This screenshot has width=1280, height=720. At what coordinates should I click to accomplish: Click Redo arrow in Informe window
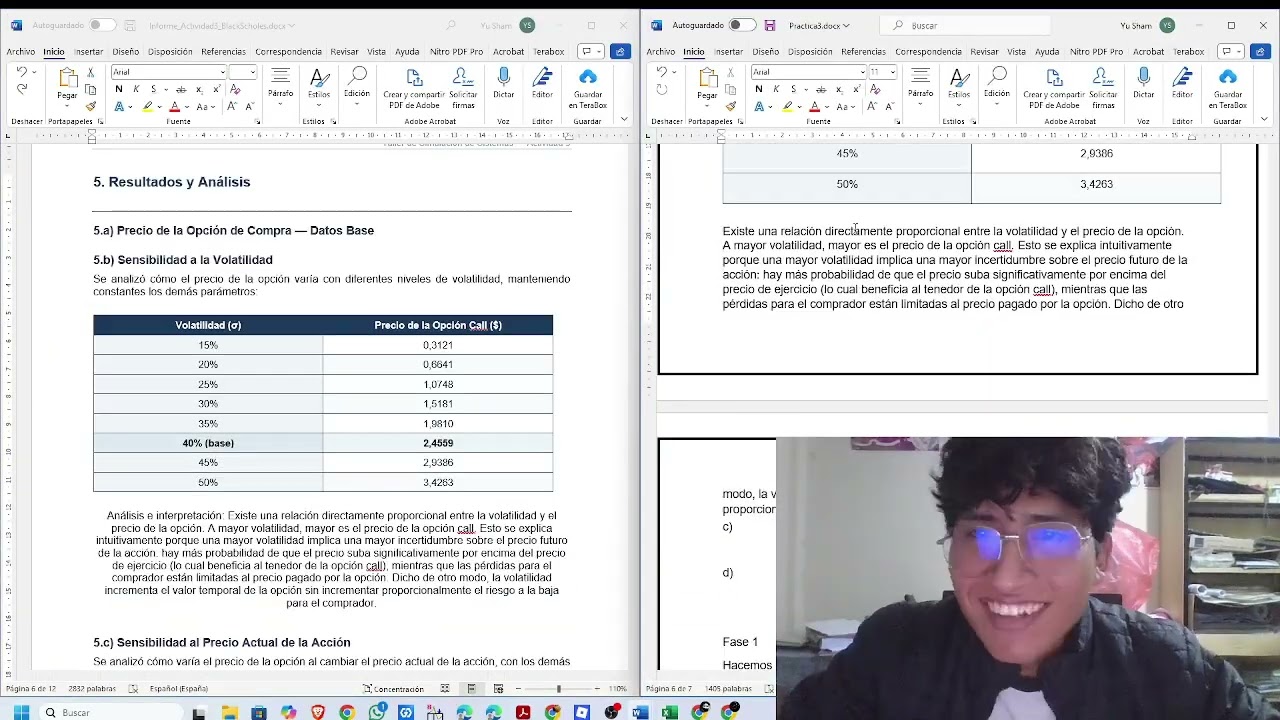[22, 89]
